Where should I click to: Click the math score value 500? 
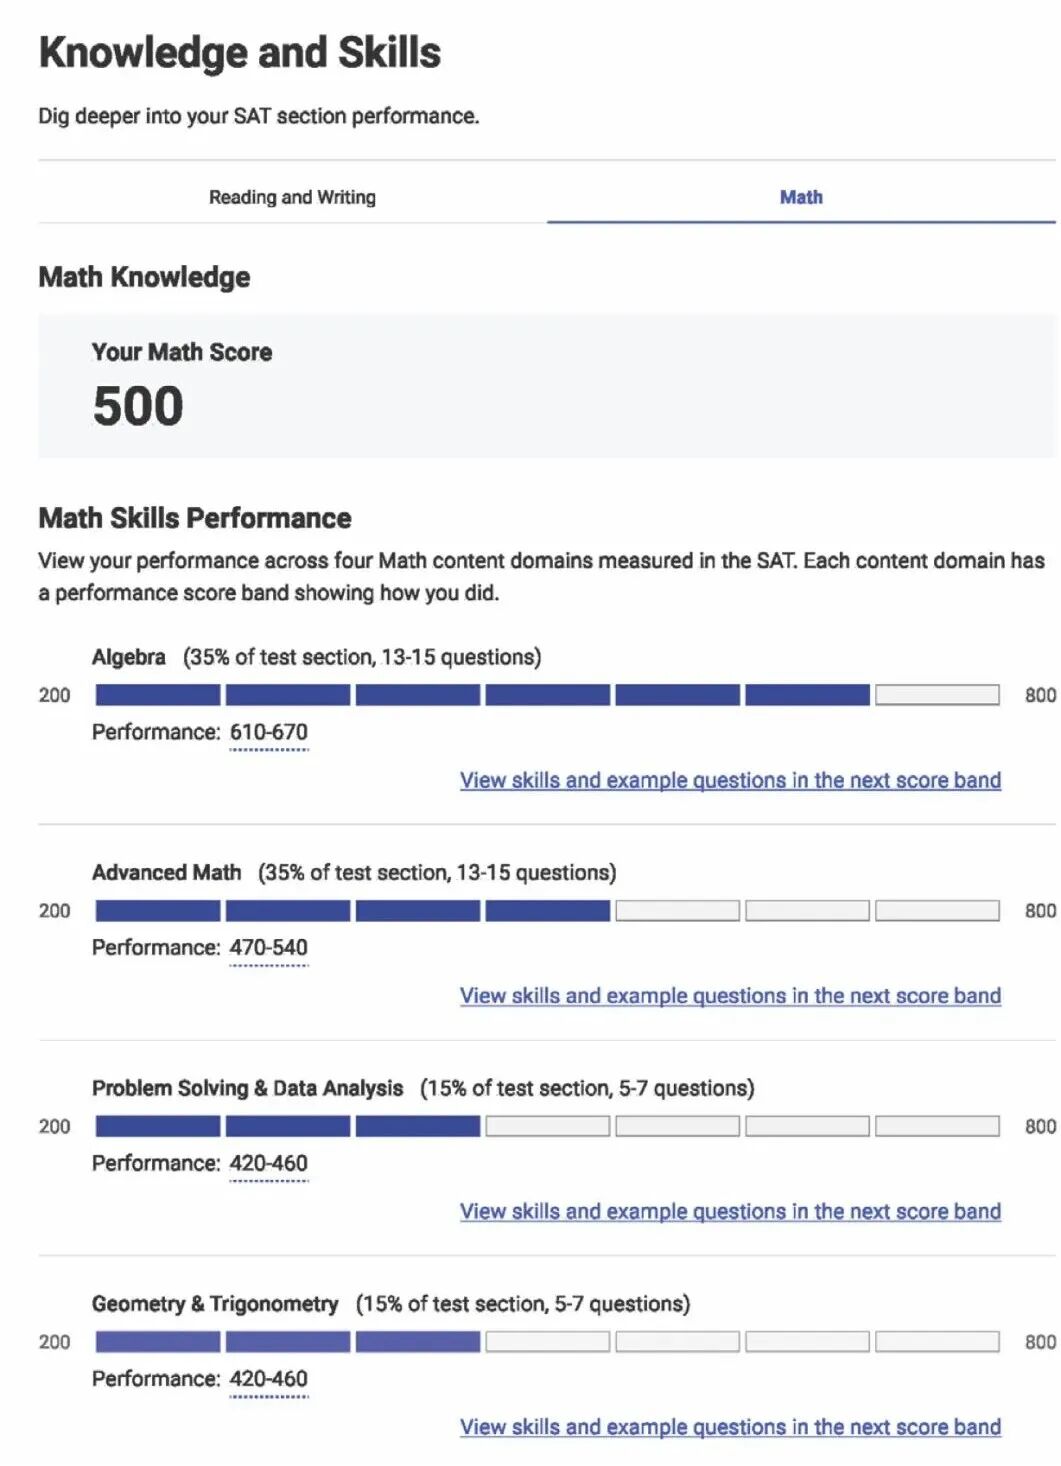click(x=138, y=406)
